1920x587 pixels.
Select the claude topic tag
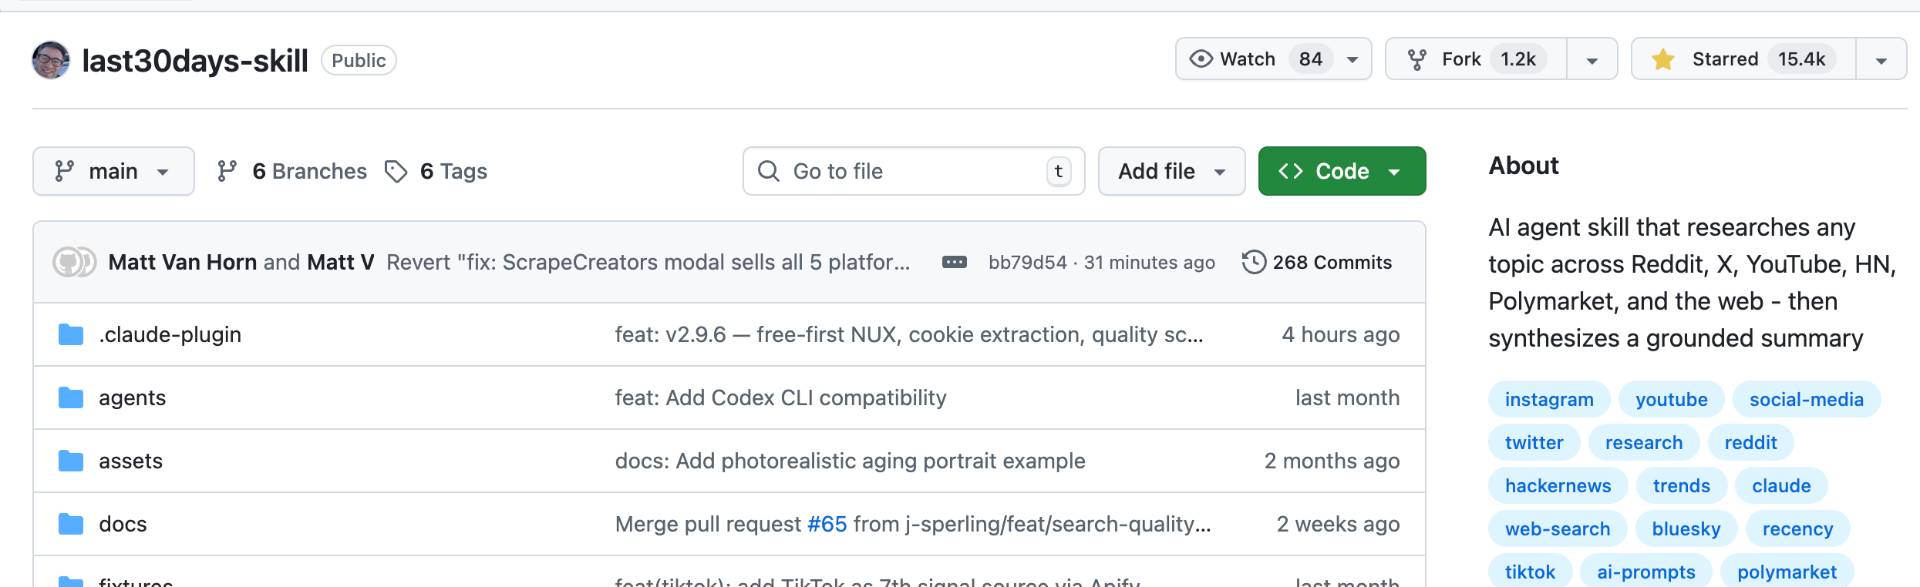[x=1781, y=485]
